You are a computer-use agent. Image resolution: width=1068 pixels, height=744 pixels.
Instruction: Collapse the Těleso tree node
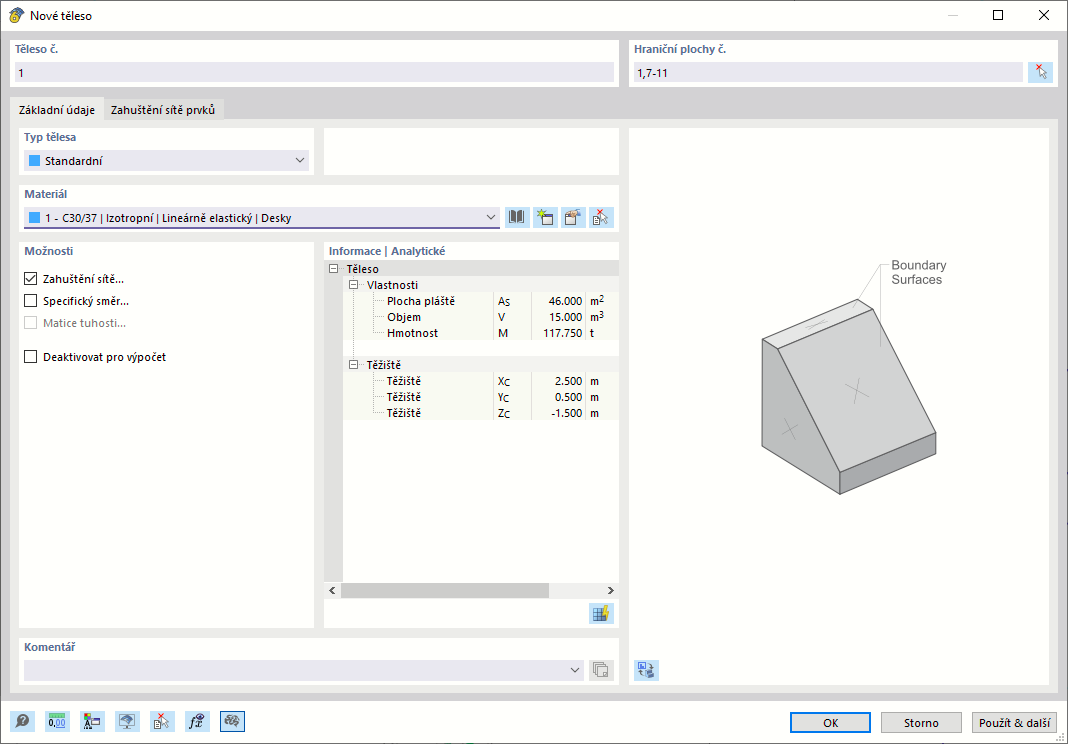tap(333, 269)
